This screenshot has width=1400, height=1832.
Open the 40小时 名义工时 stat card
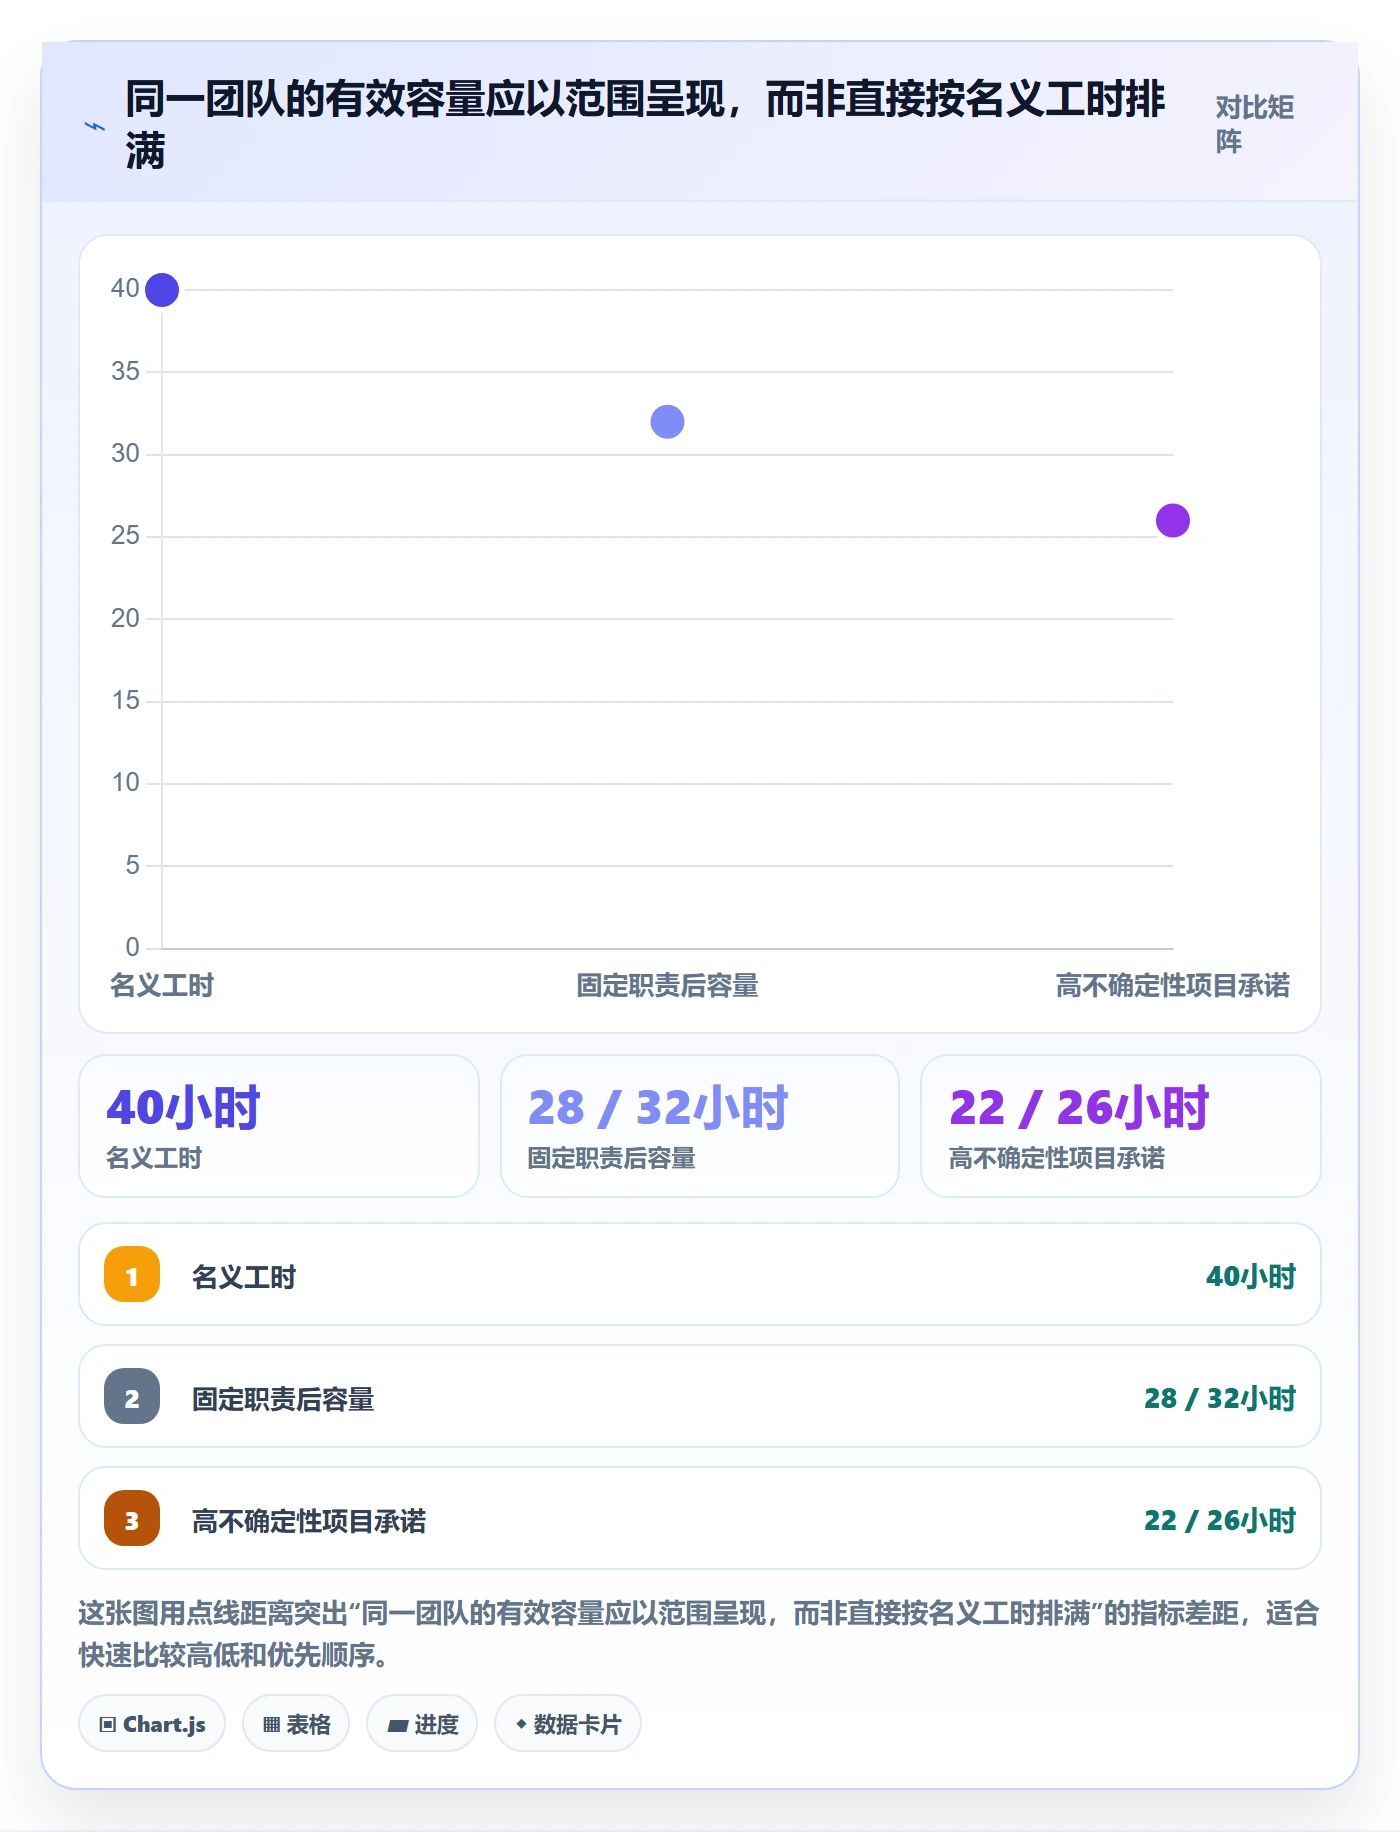[x=279, y=1126]
